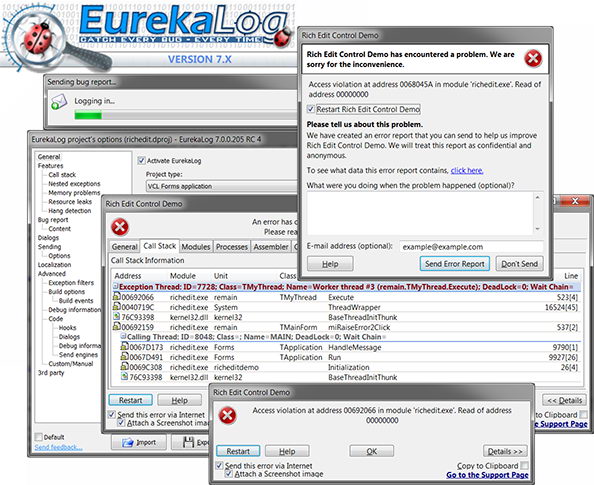Click the Don't Send button
The height and width of the screenshot is (485, 594).
(519, 264)
